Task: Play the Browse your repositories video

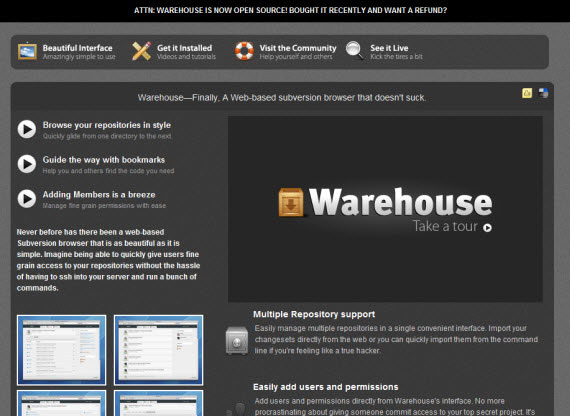Action: (27, 129)
